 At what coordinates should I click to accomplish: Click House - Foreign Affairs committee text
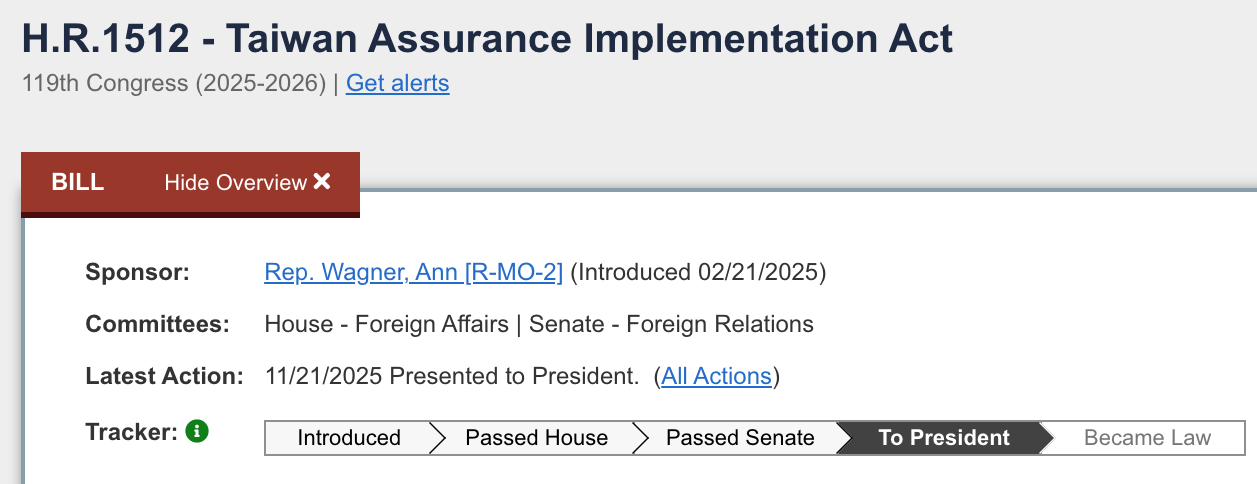pyautogui.click(x=386, y=324)
